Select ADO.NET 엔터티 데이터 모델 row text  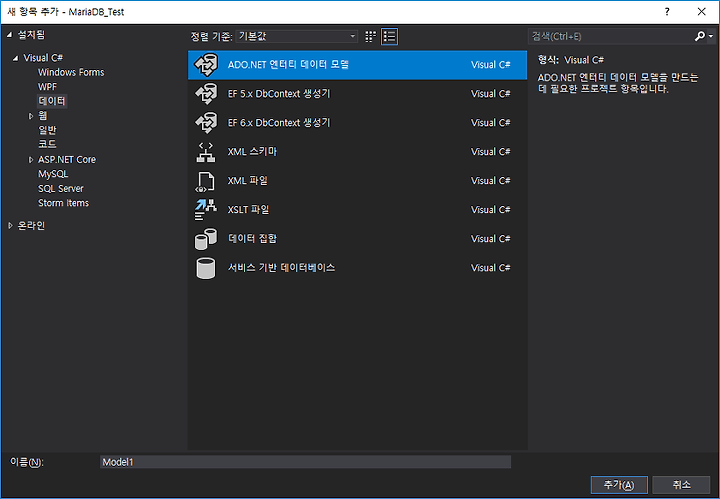pos(288,65)
